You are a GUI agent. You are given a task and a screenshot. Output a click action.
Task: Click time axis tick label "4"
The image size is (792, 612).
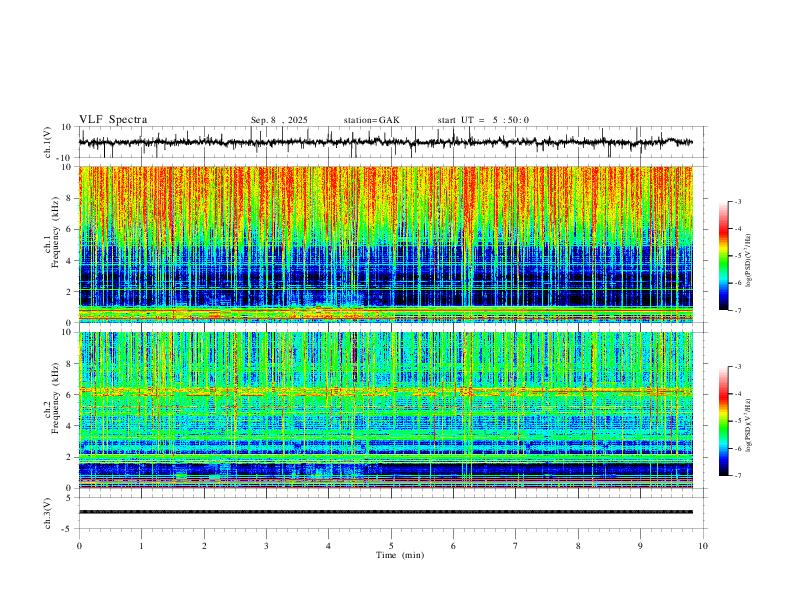[x=329, y=546]
